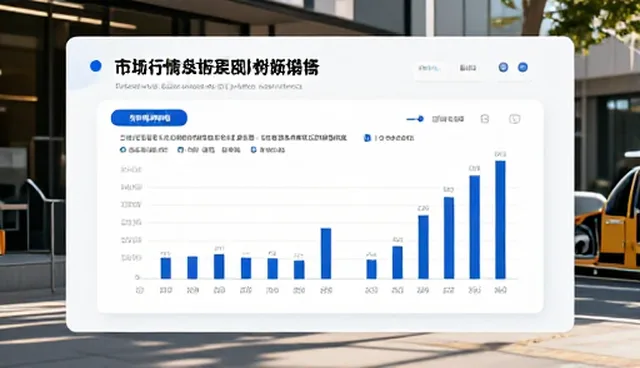Click the gray square icon right of series label
This screenshot has height=368, width=640.
tap(484, 119)
